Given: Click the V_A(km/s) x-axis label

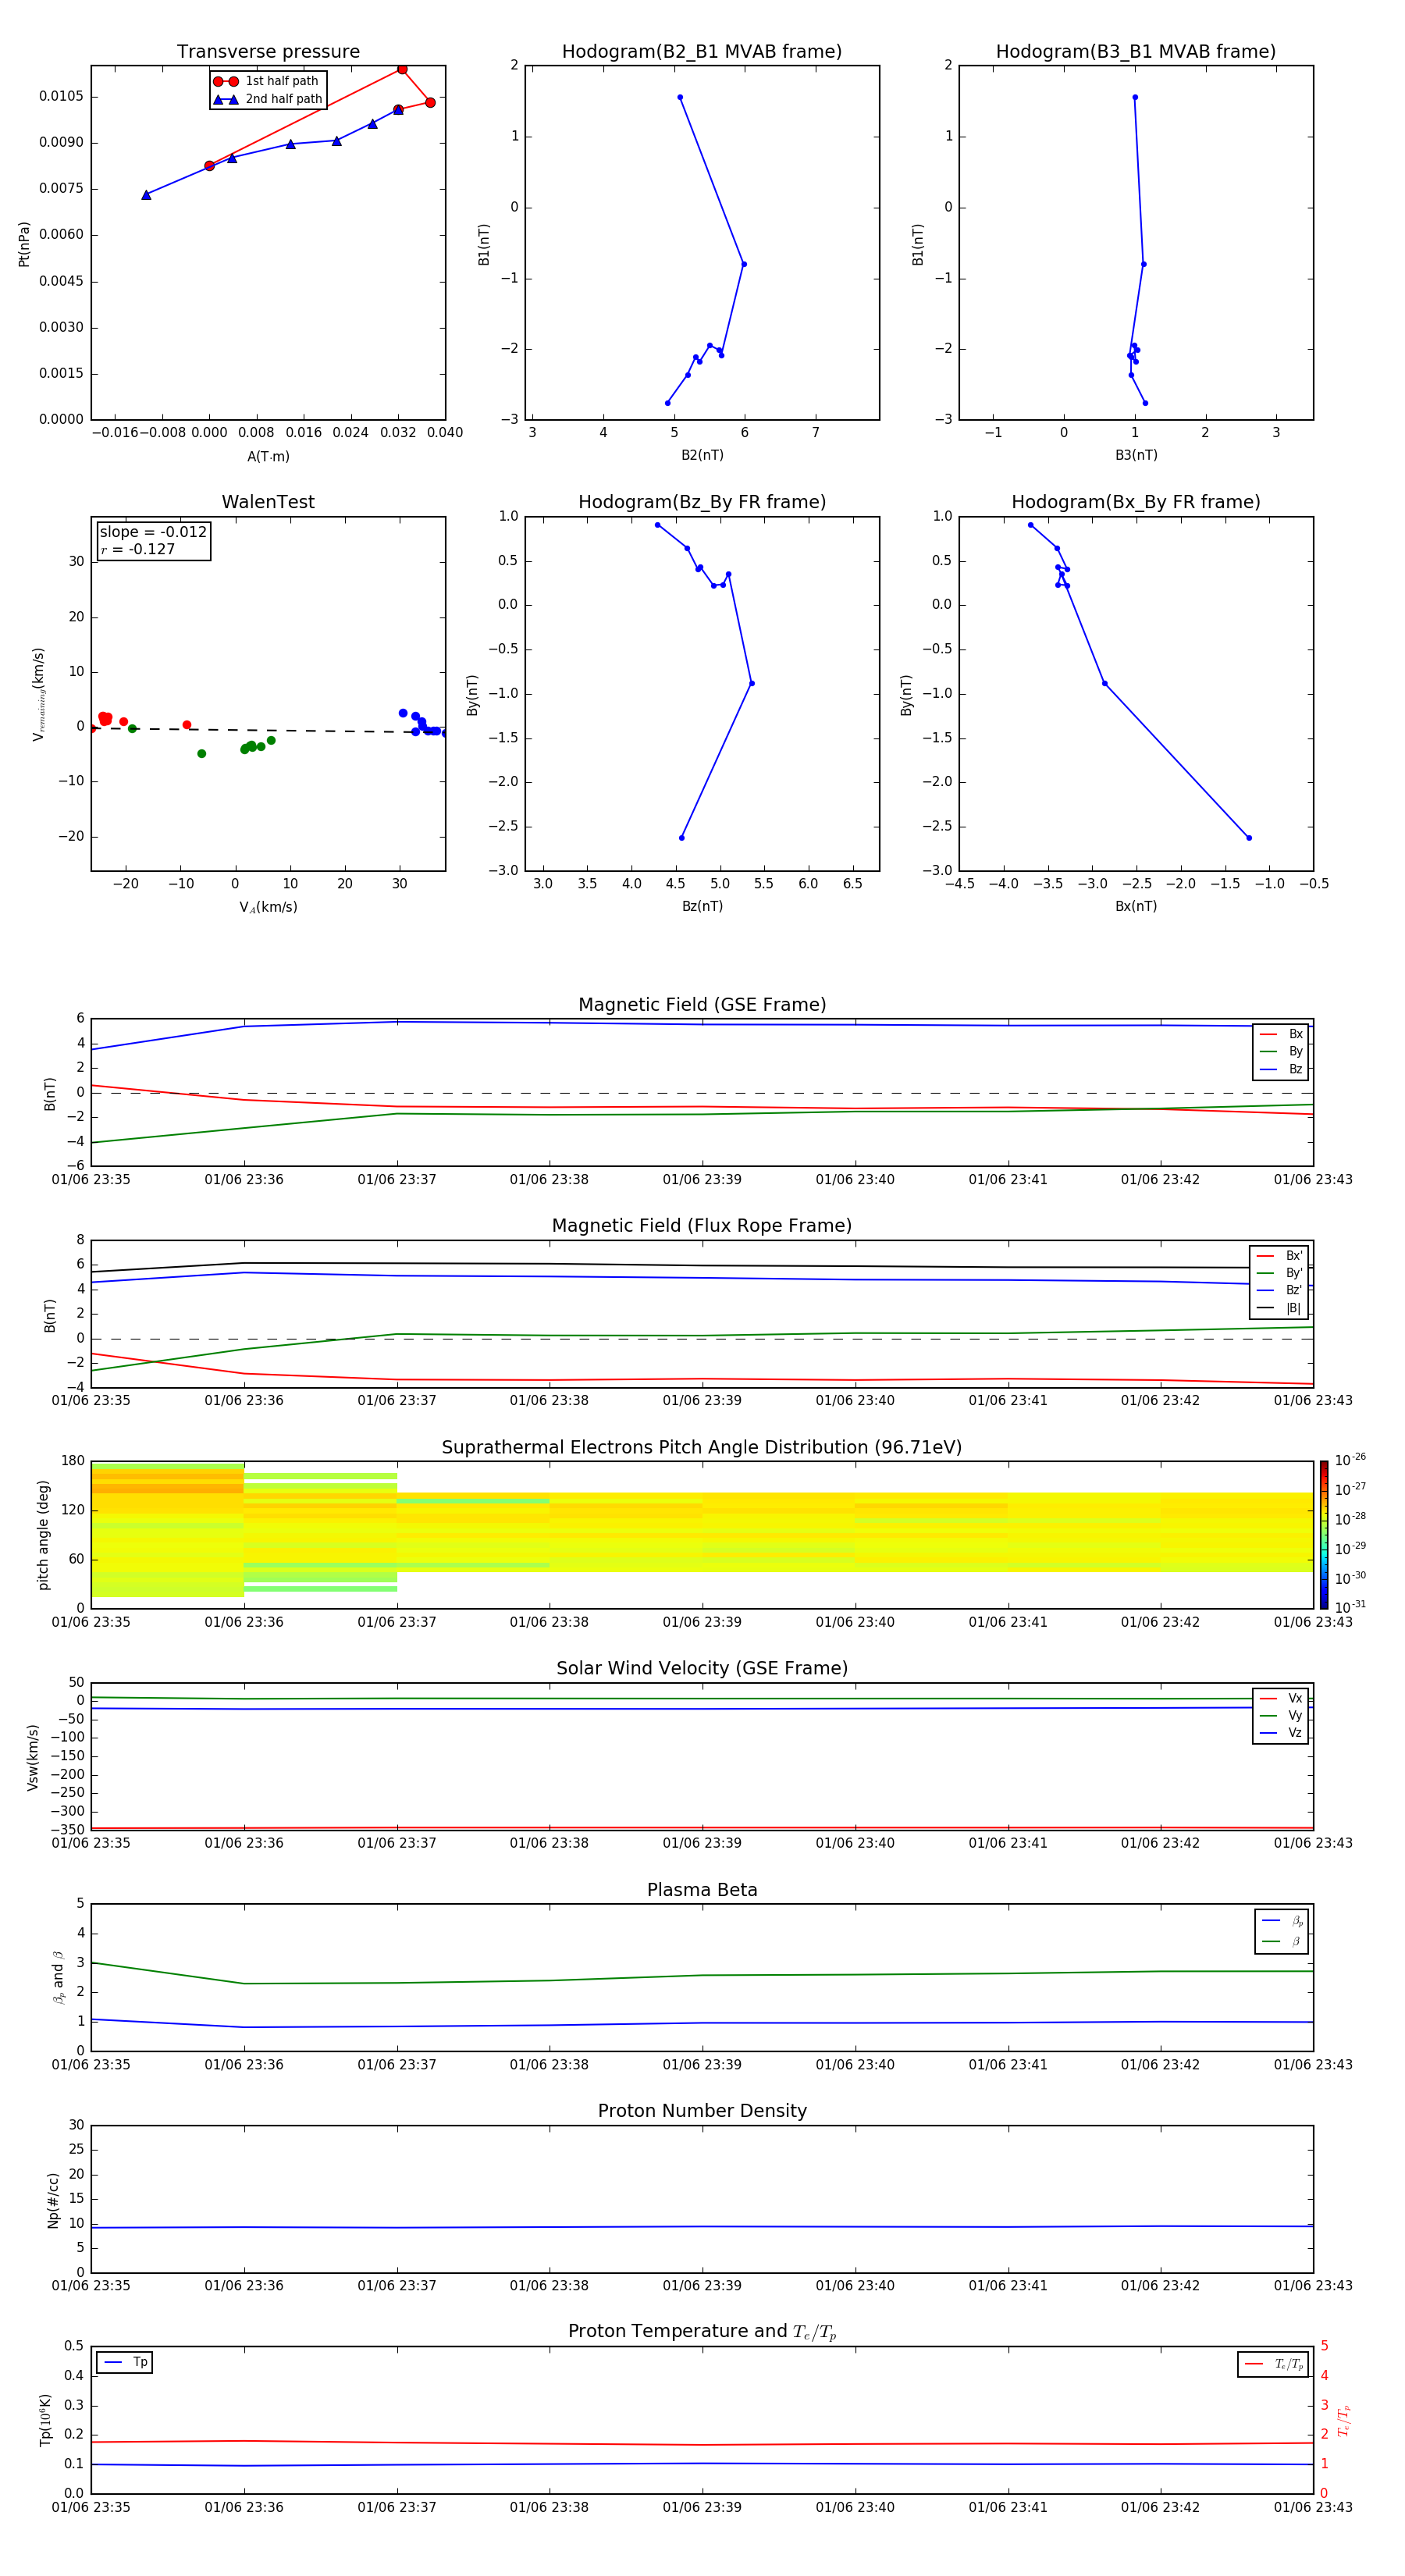Looking at the screenshot, I should 268,907.
